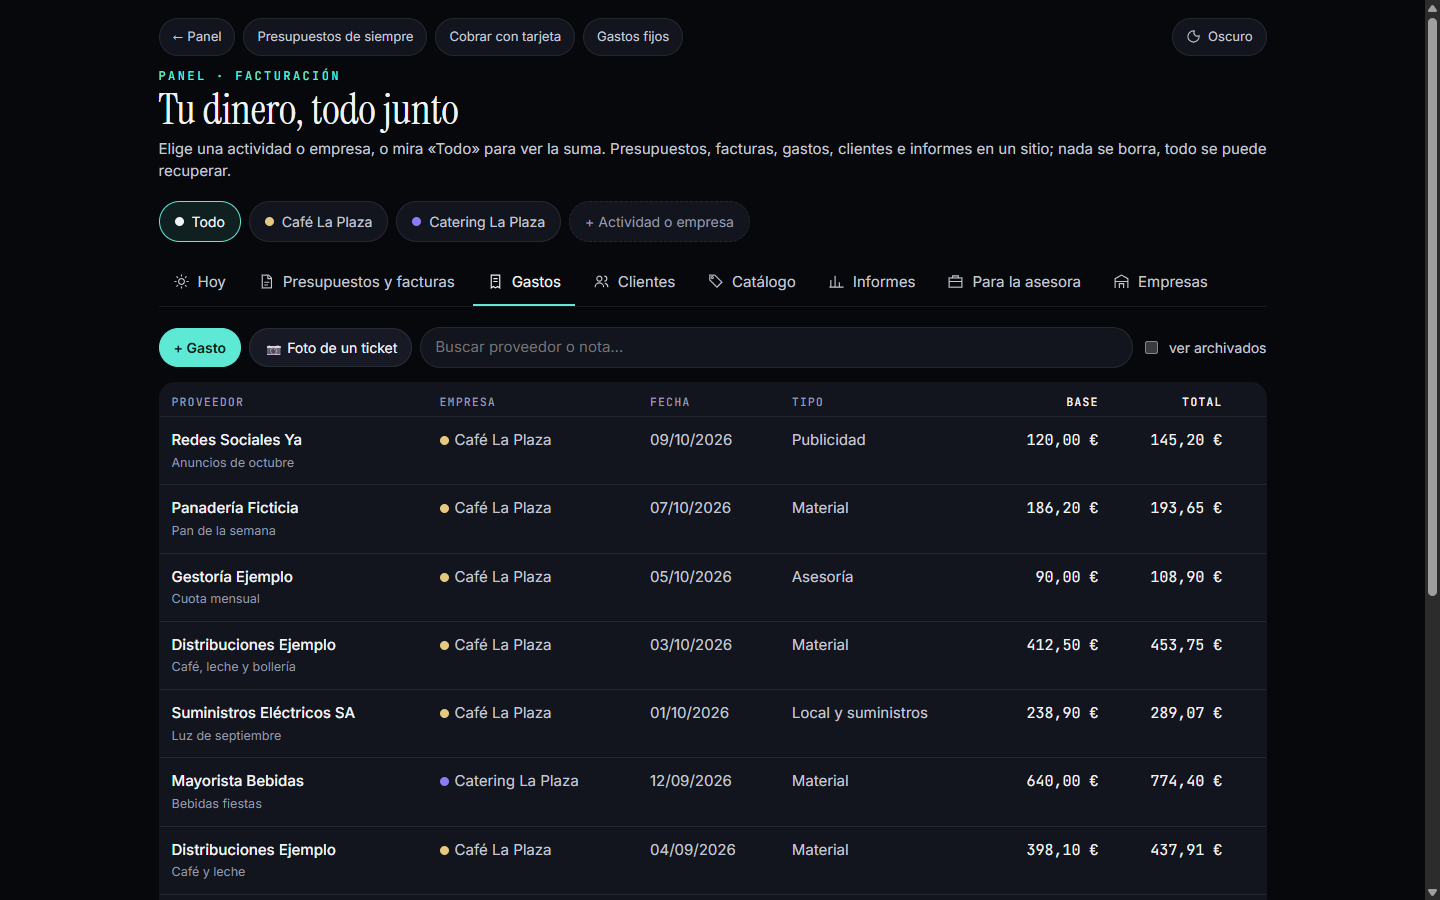This screenshot has height=900, width=1440.
Task: Open Presupuestos de siempre
Action: (x=335, y=37)
